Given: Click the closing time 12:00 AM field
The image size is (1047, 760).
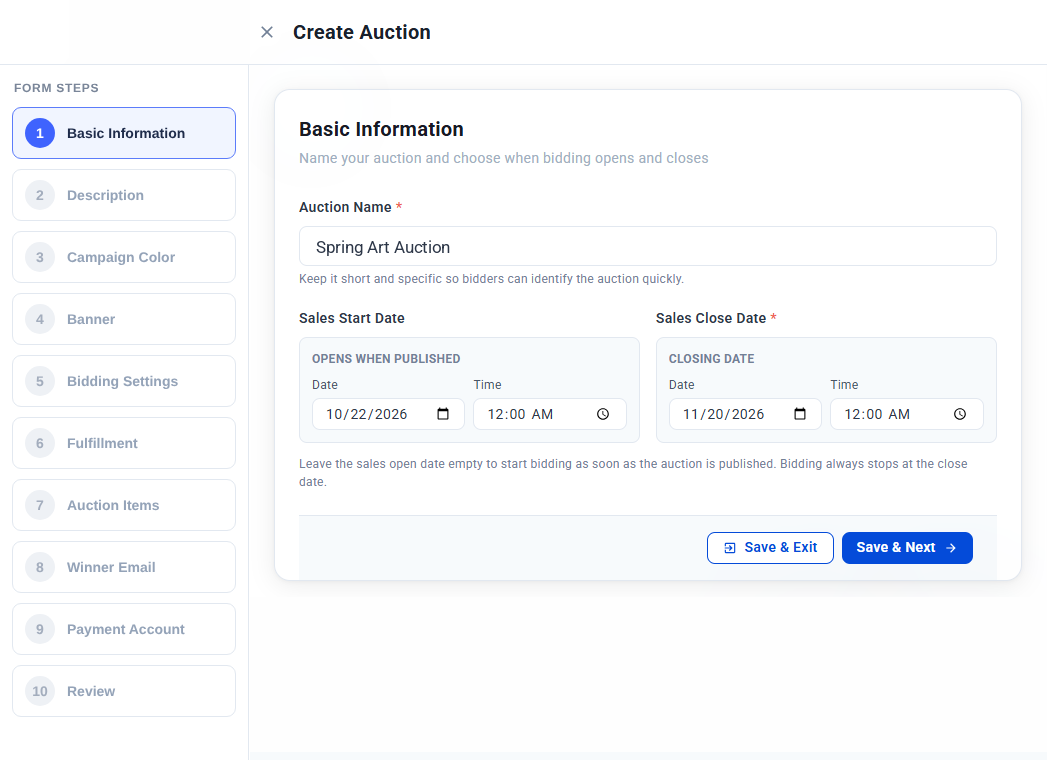Looking at the screenshot, I should pos(907,414).
